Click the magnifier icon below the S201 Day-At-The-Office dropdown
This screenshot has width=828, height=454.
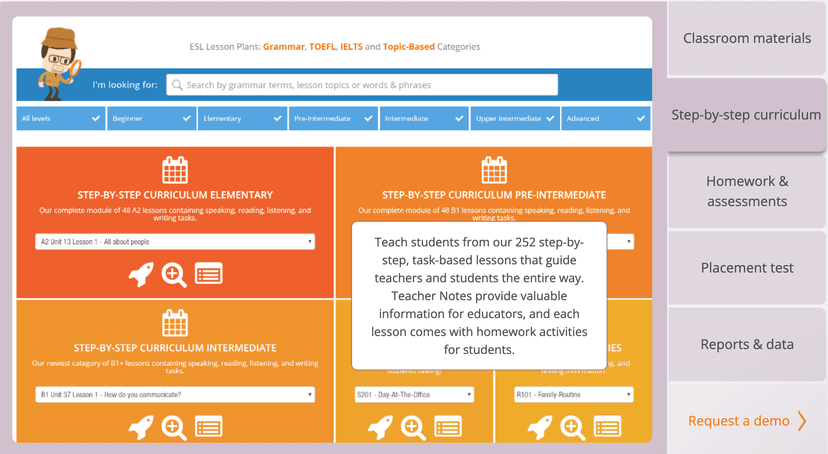(413, 428)
